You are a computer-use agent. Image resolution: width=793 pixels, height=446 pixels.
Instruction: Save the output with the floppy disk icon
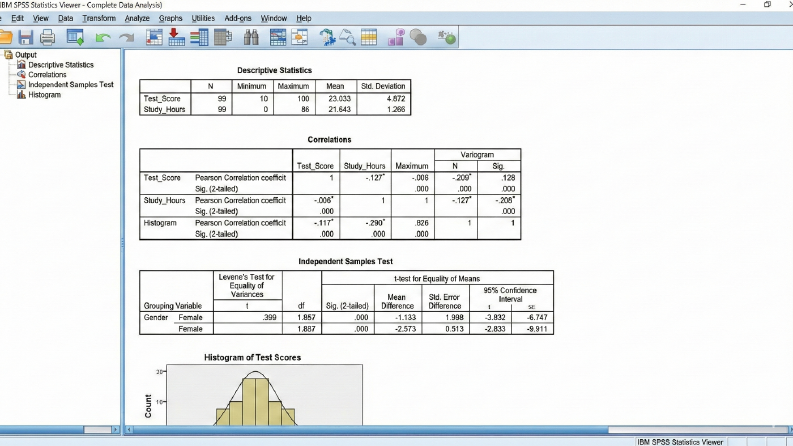[x=26, y=37]
